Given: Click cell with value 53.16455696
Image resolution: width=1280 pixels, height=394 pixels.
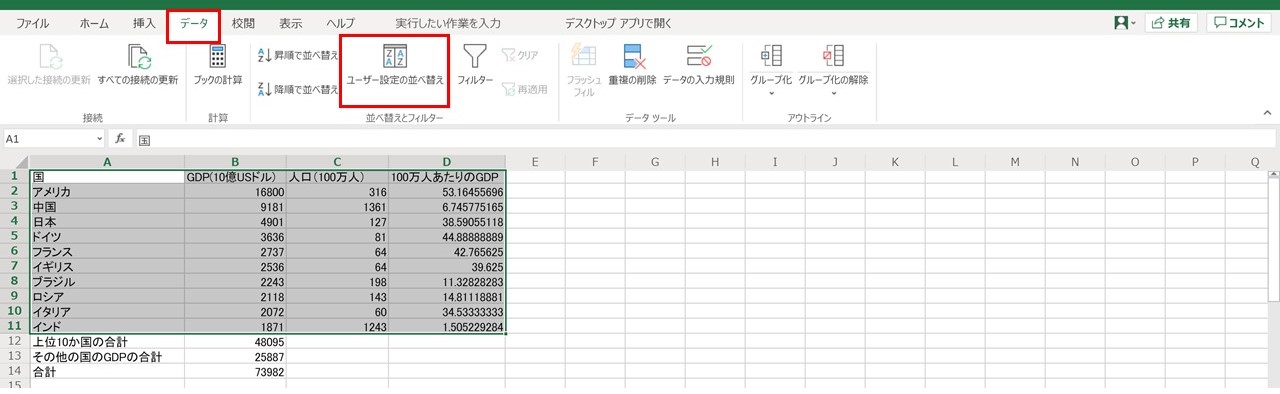Looking at the screenshot, I should tap(447, 191).
